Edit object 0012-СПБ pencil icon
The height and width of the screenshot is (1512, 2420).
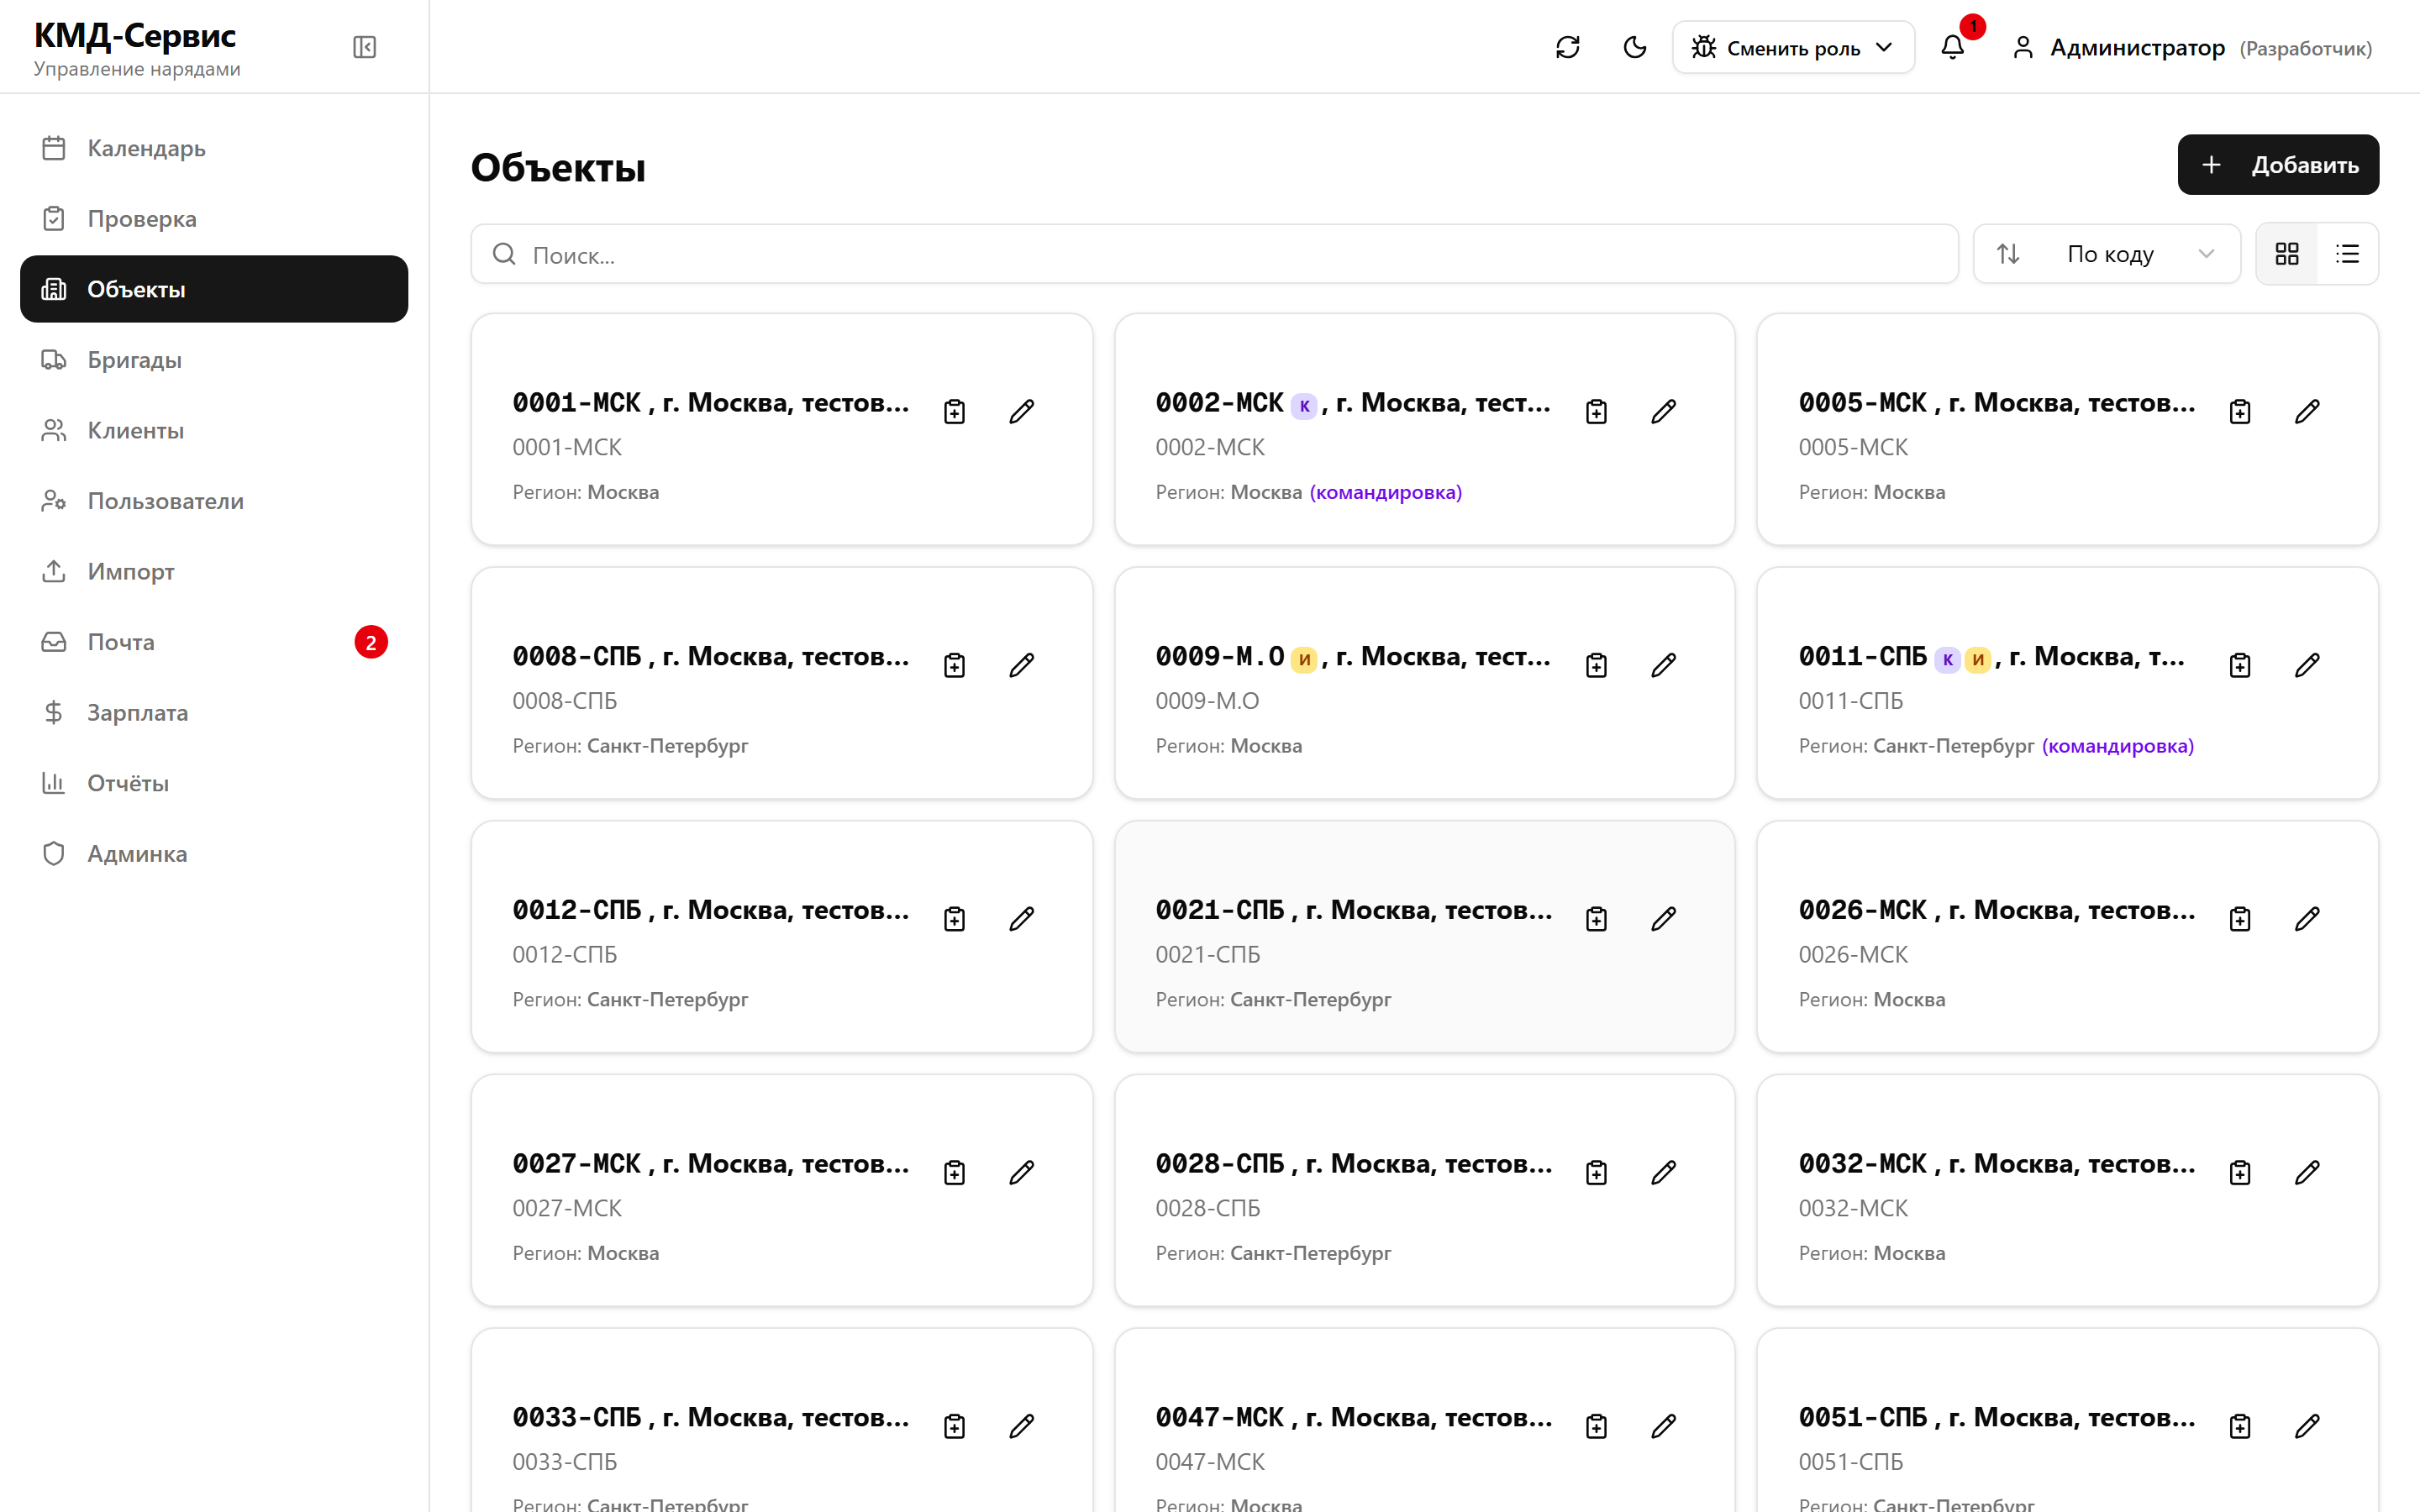pyautogui.click(x=1021, y=919)
